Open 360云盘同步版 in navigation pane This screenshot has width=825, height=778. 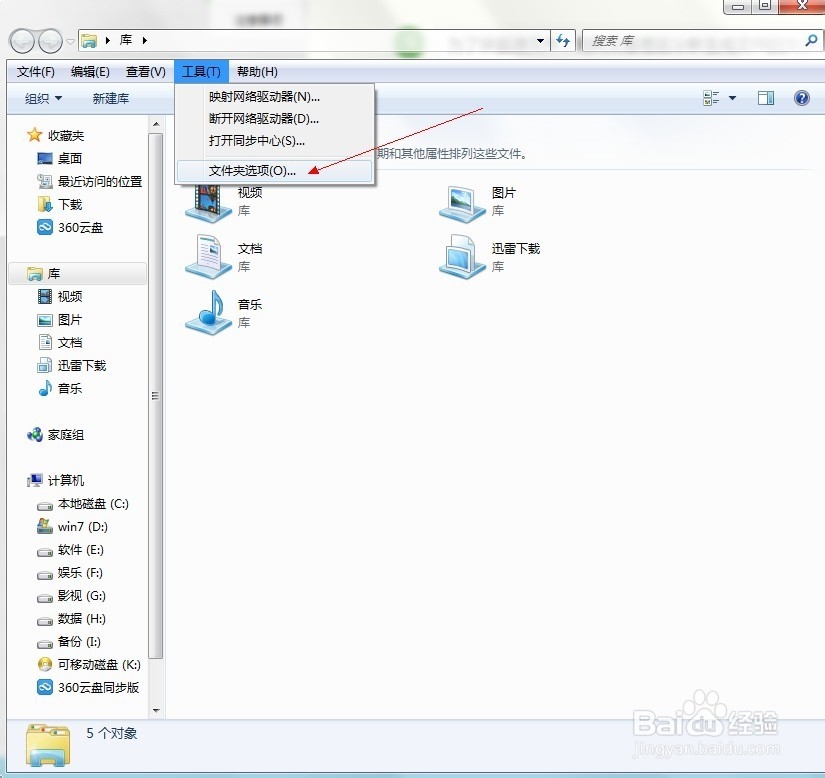coord(88,687)
